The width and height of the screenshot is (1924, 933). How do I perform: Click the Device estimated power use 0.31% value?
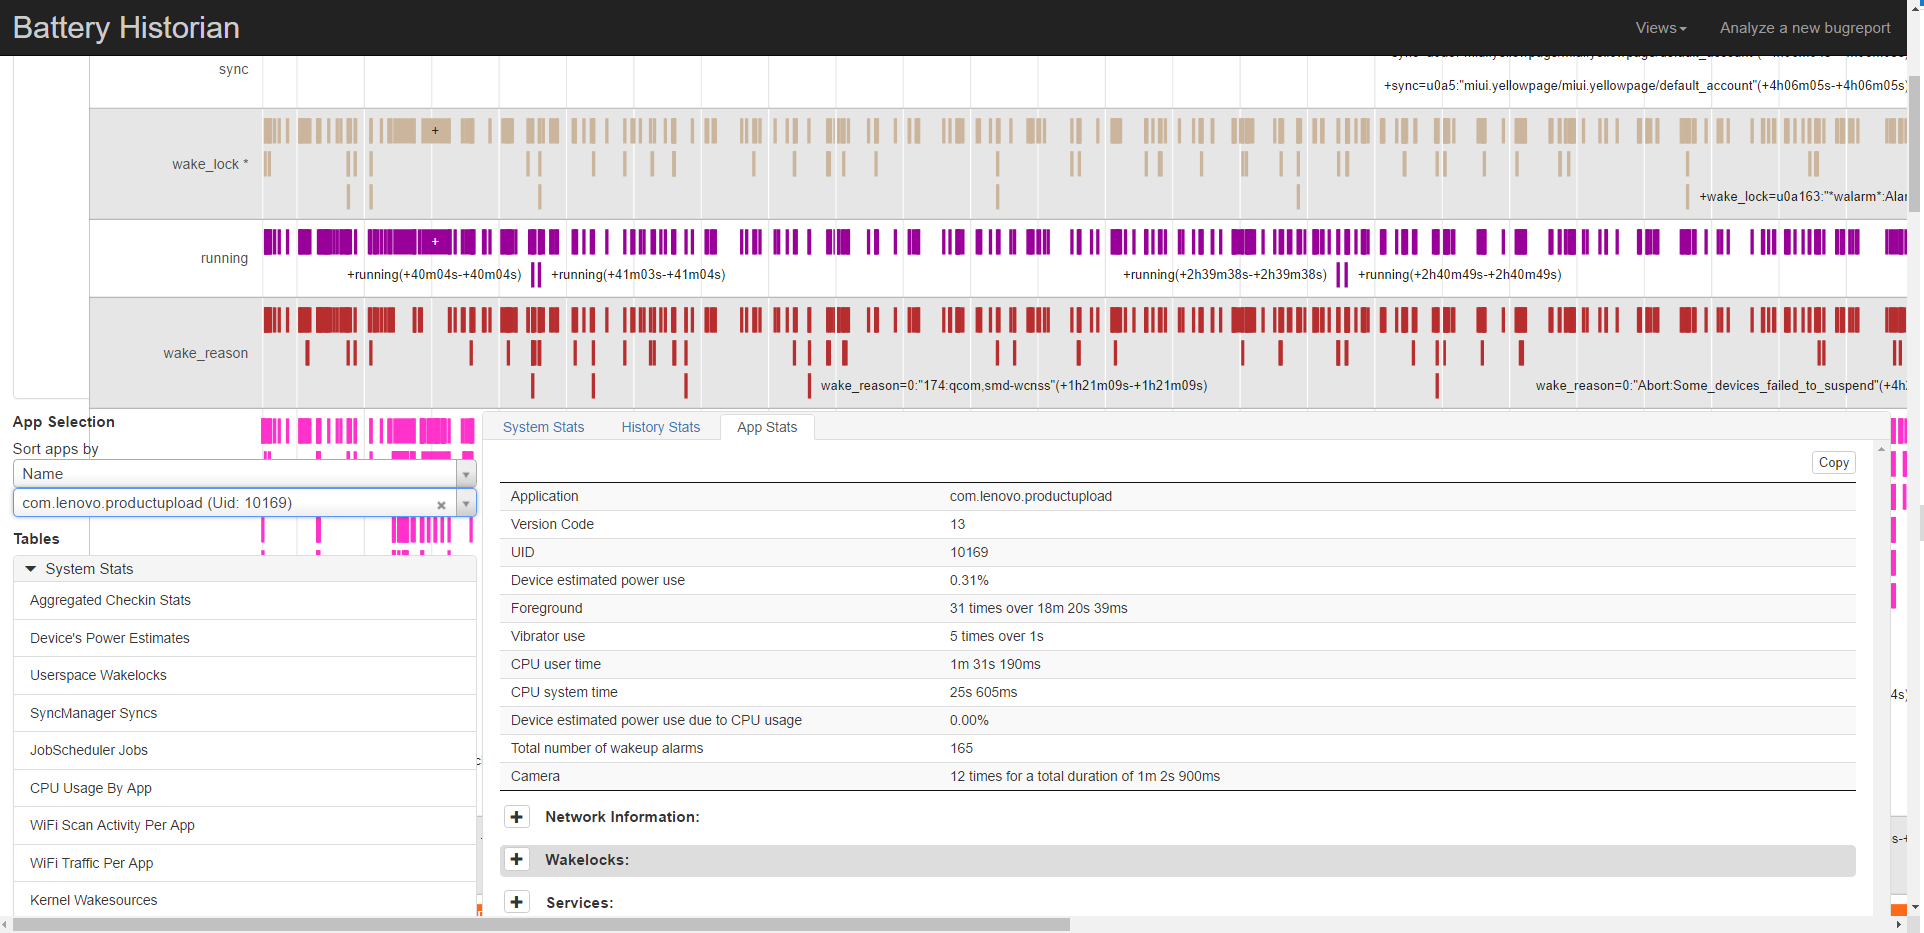(969, 580)
